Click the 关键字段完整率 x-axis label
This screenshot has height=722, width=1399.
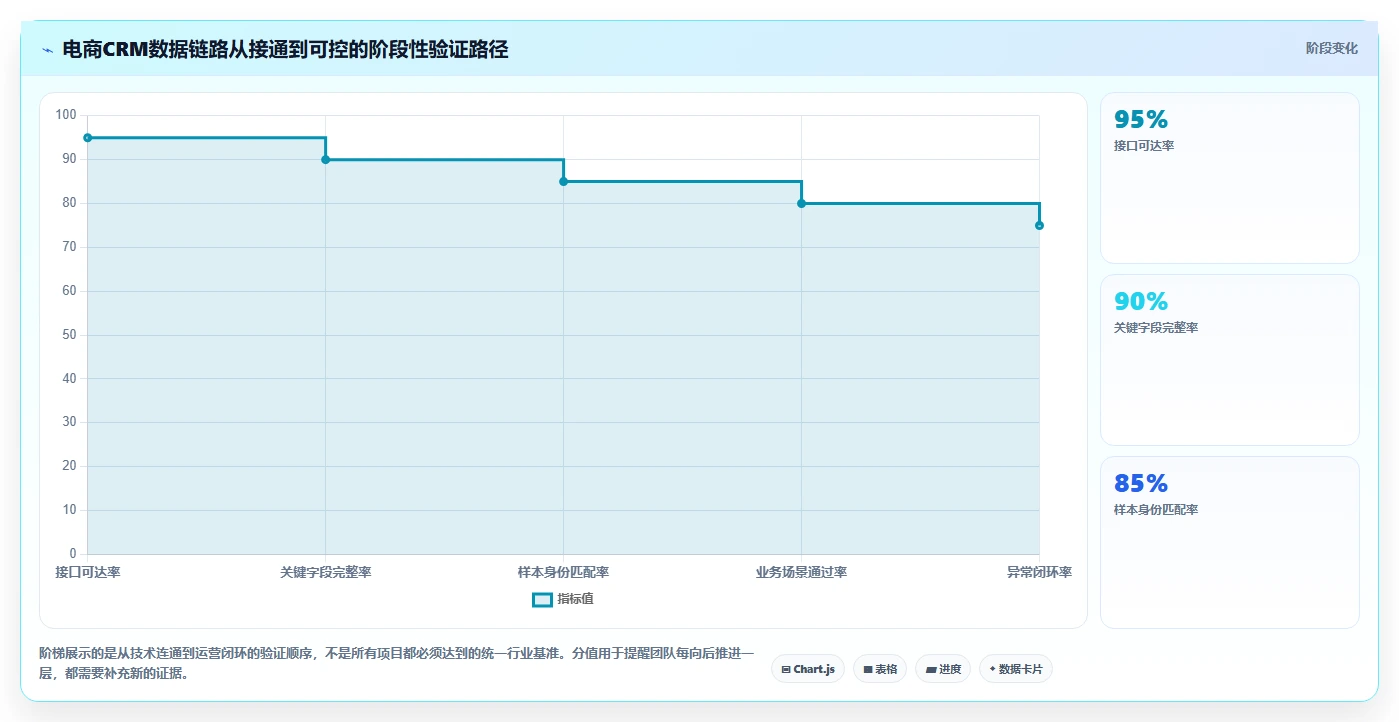click(x=326, y=573)
